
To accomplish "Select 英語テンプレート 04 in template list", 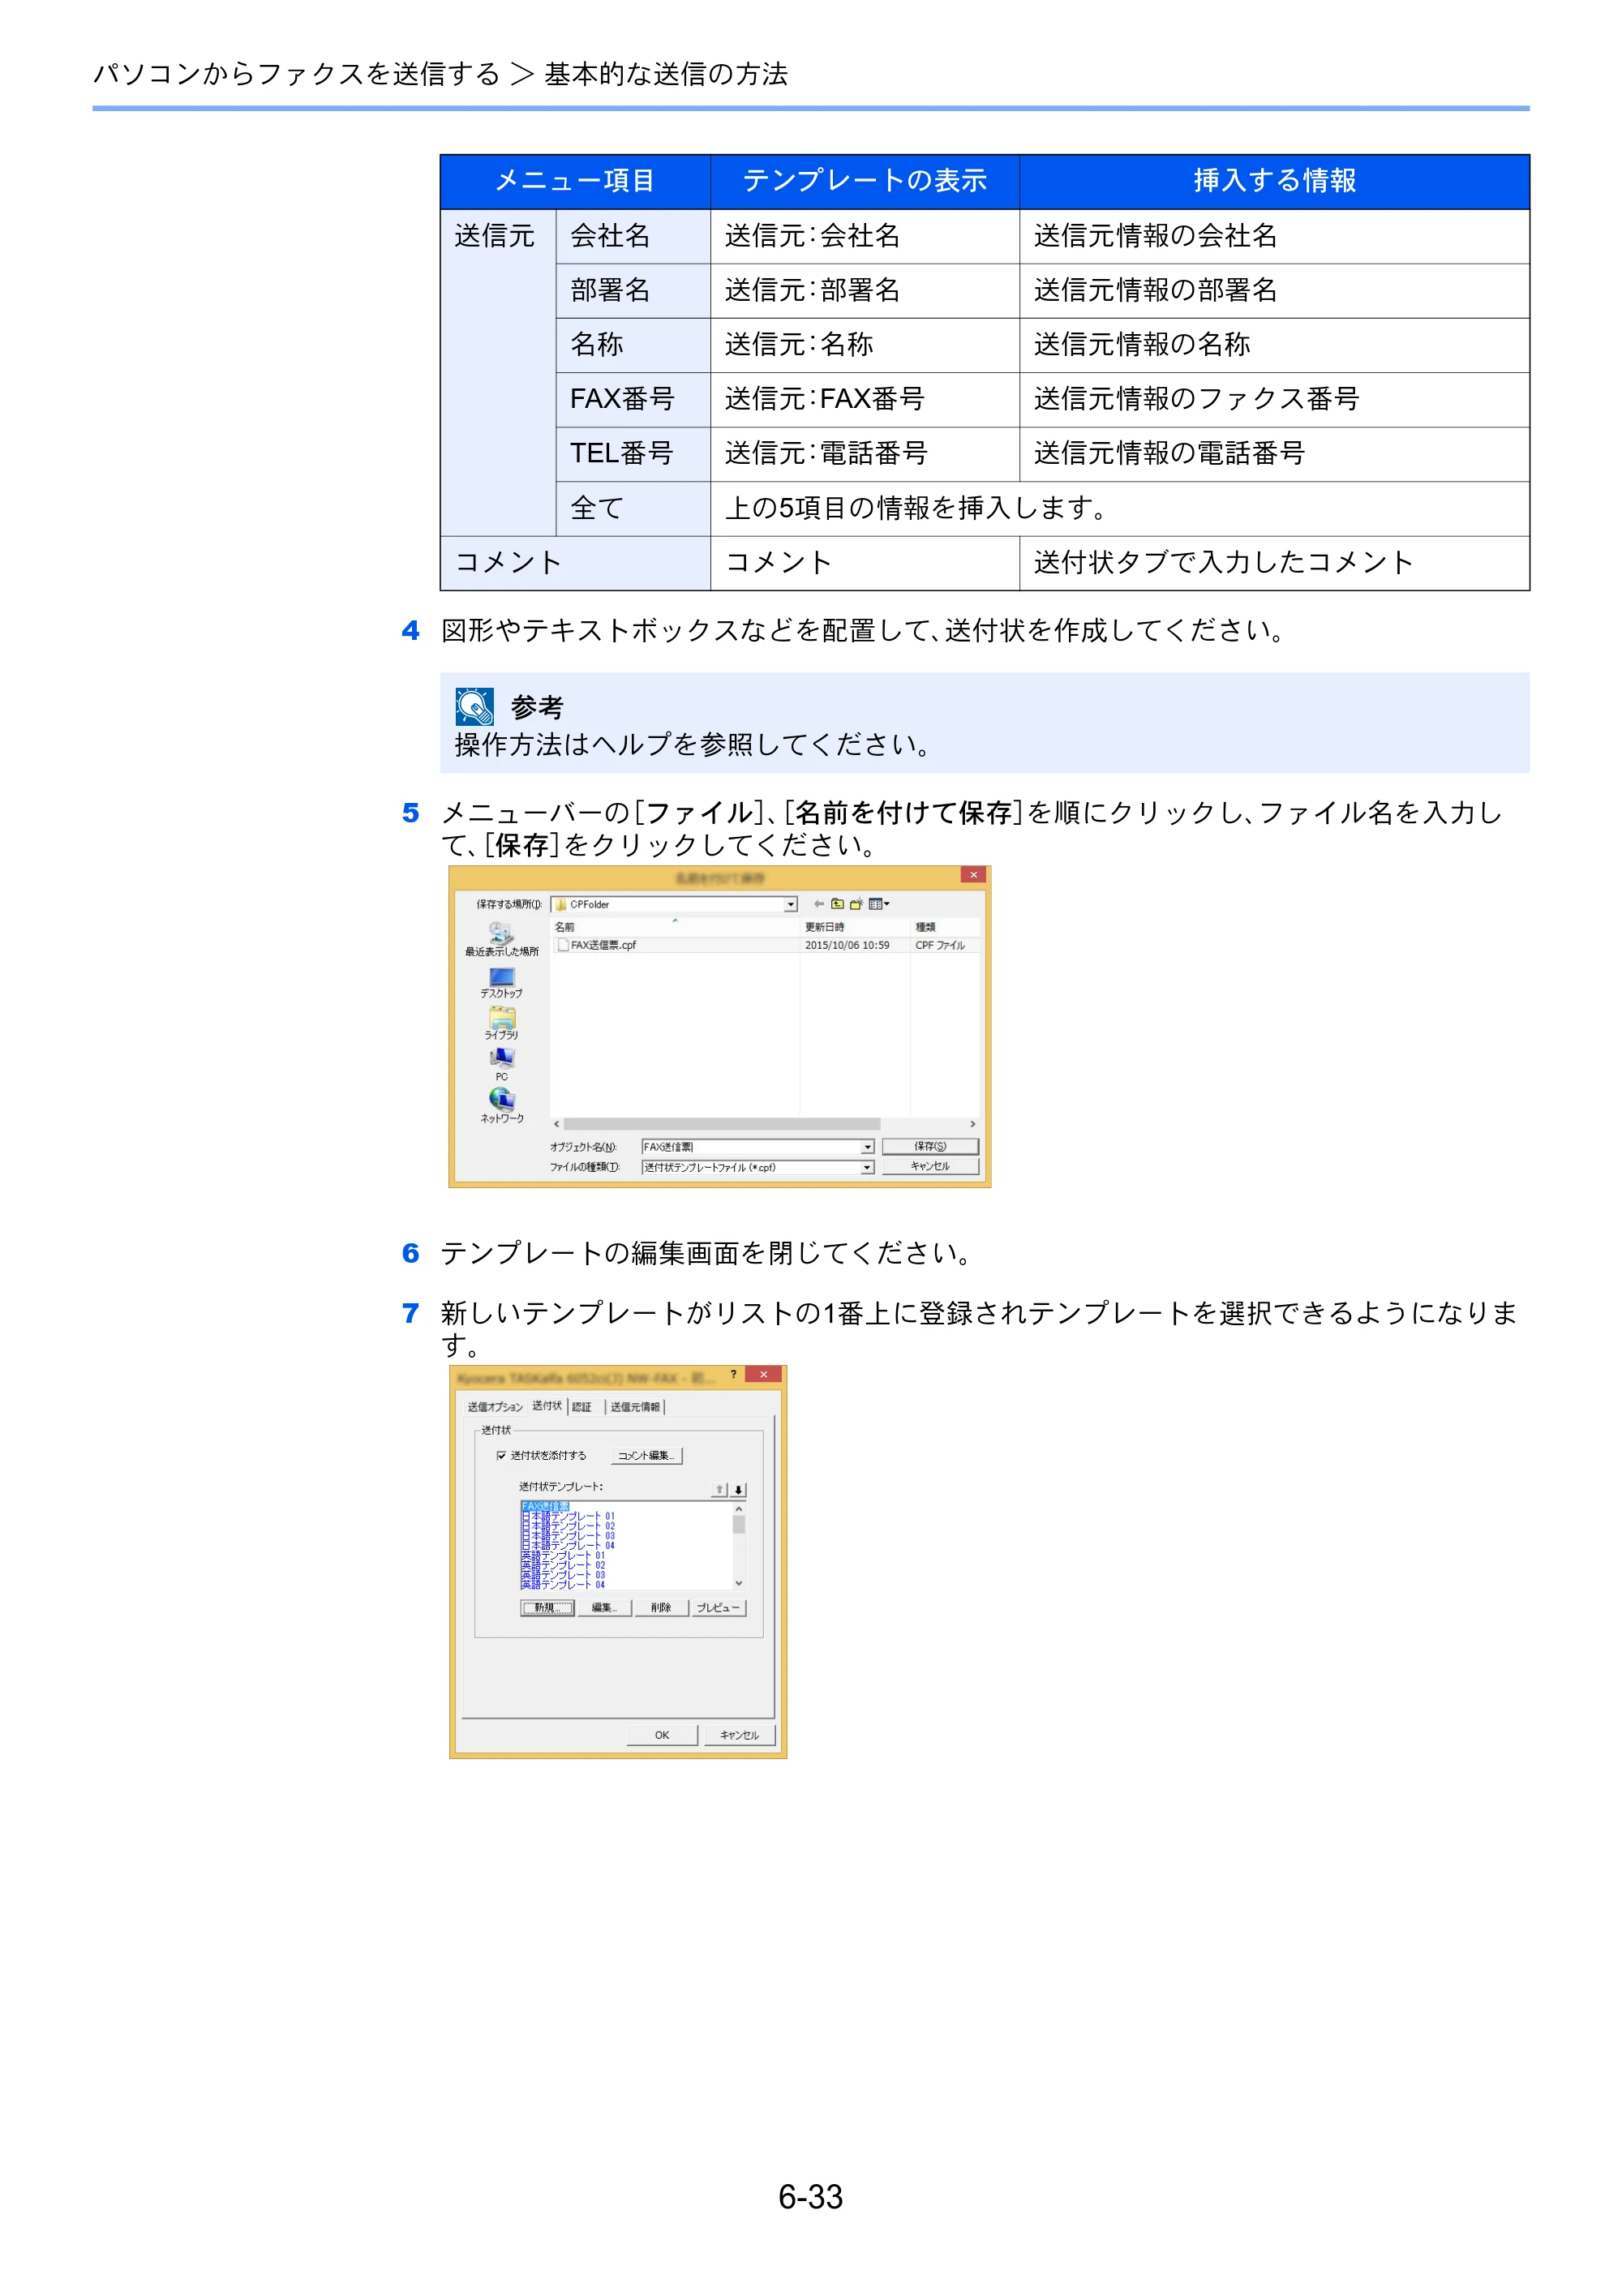I will (563, 1584).
